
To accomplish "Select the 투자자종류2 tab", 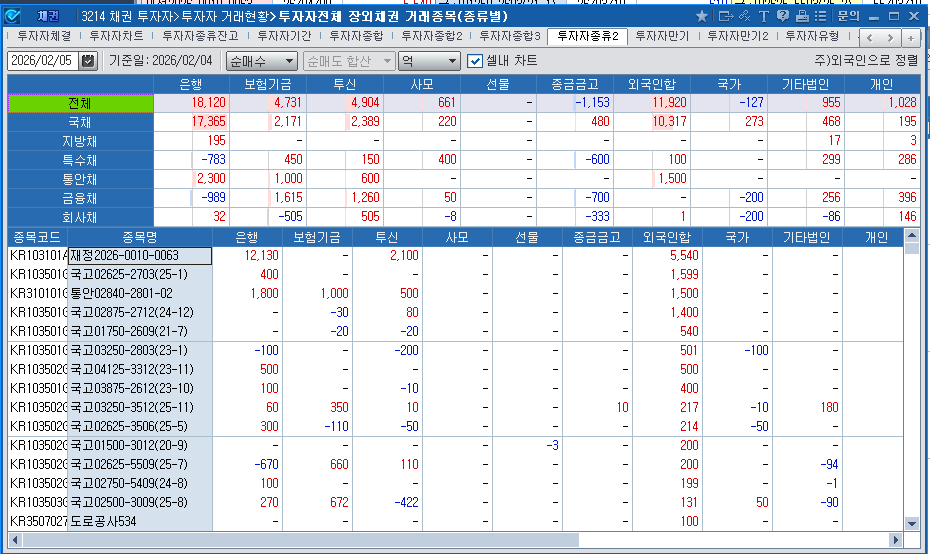I will click(588, 37).
